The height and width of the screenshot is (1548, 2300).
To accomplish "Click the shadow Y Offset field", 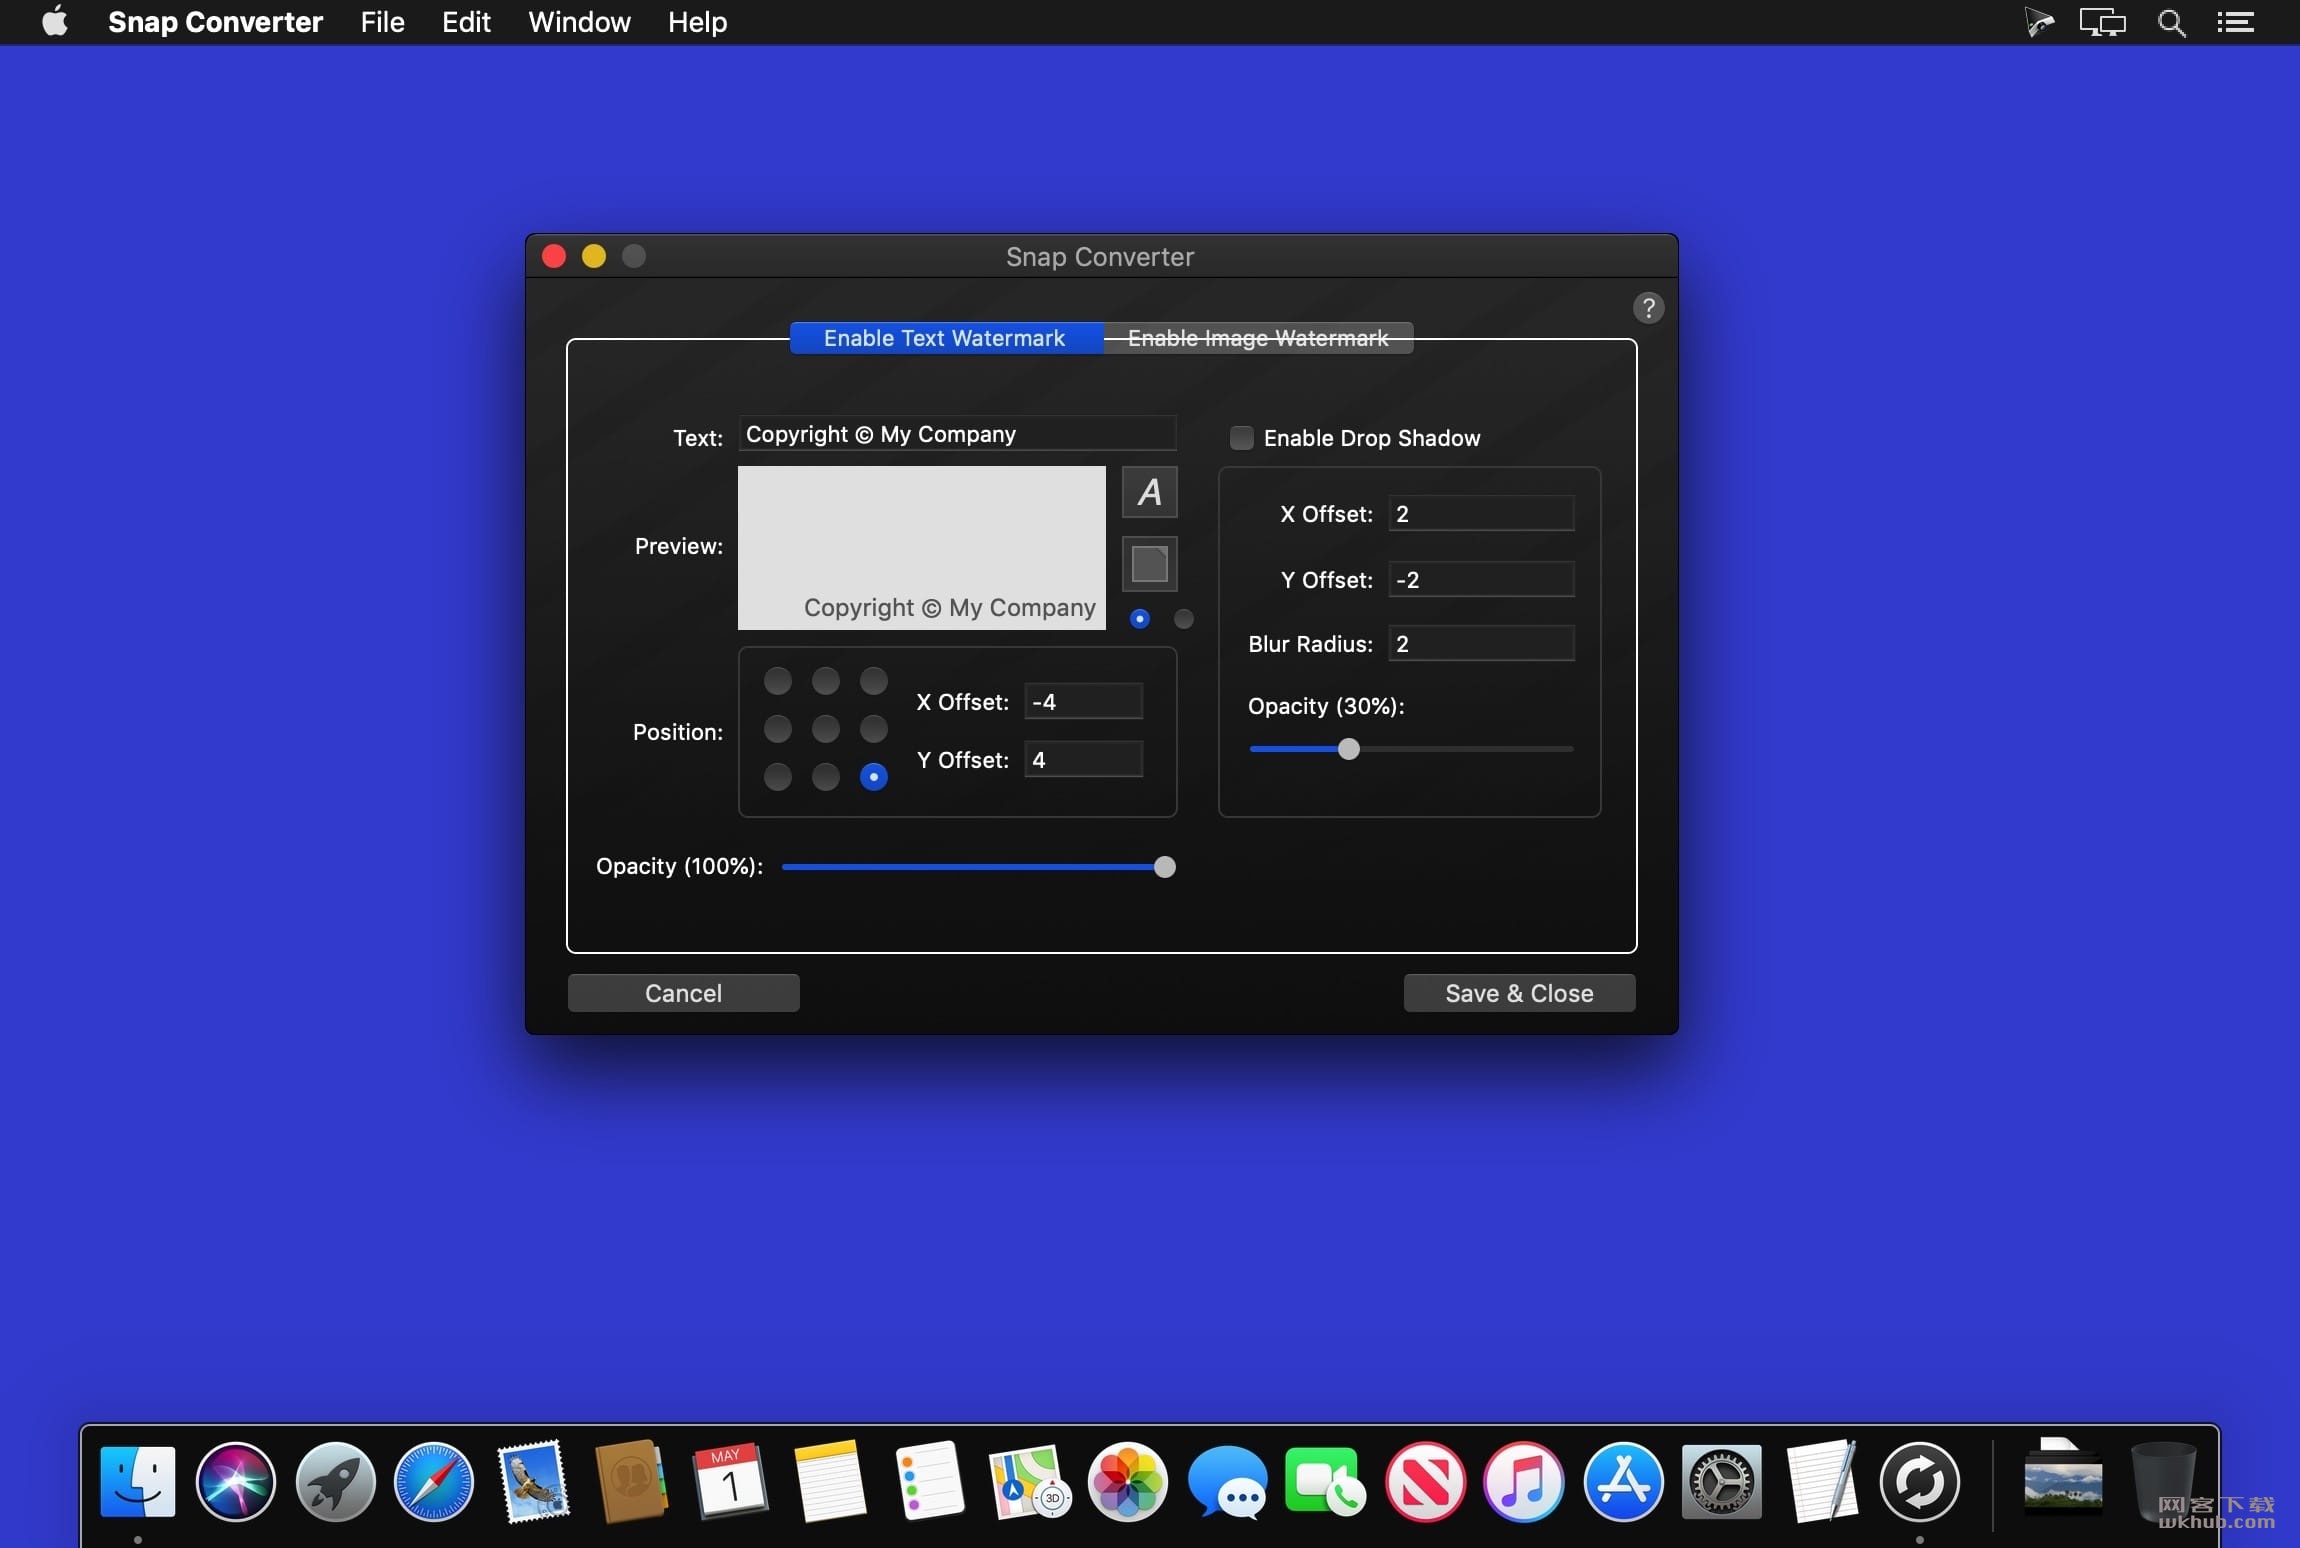I will (1481, 579).
